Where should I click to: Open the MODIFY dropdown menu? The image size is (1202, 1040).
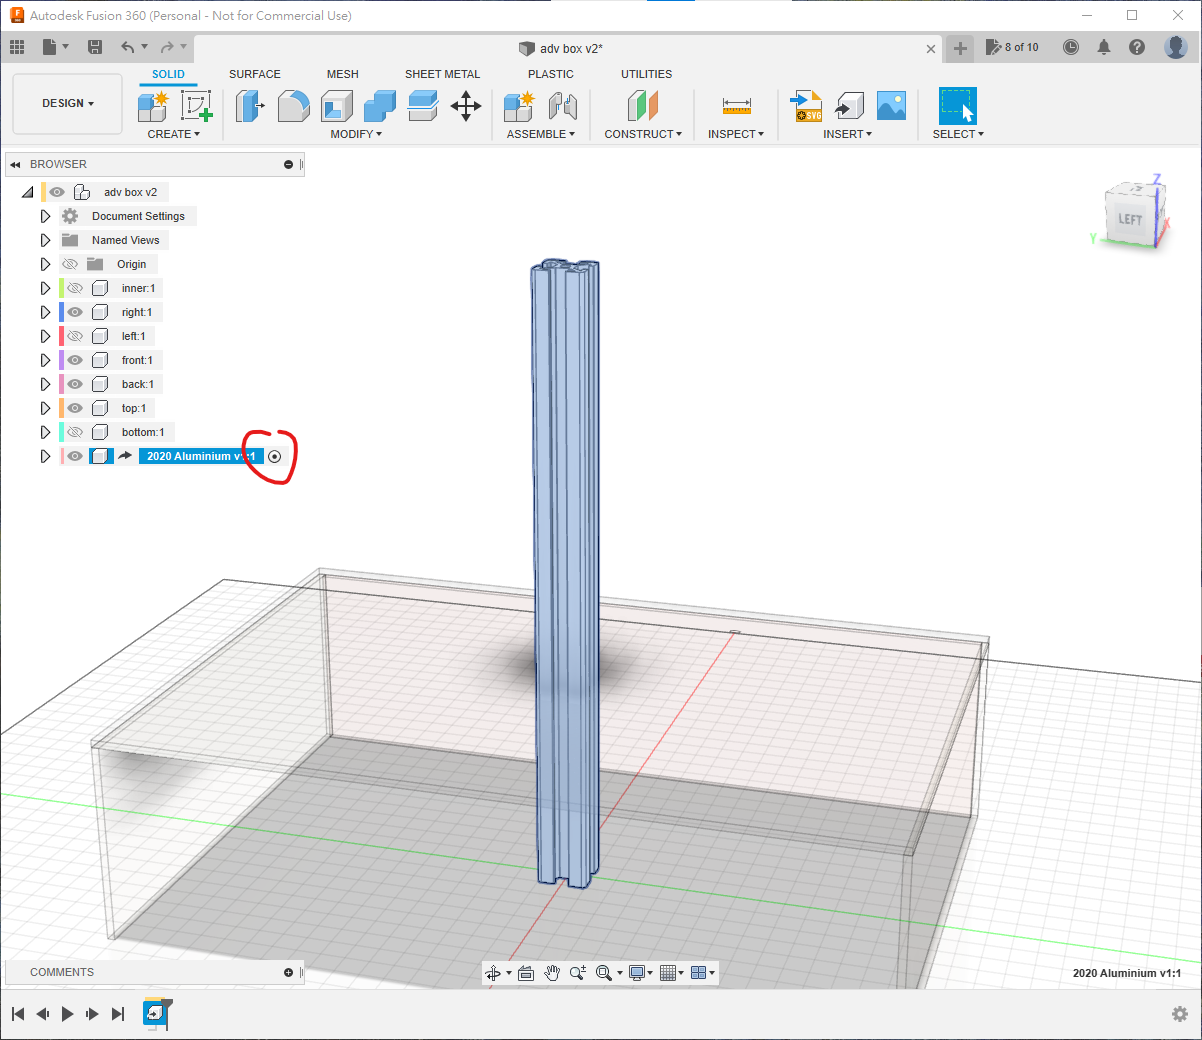(356, 134)
